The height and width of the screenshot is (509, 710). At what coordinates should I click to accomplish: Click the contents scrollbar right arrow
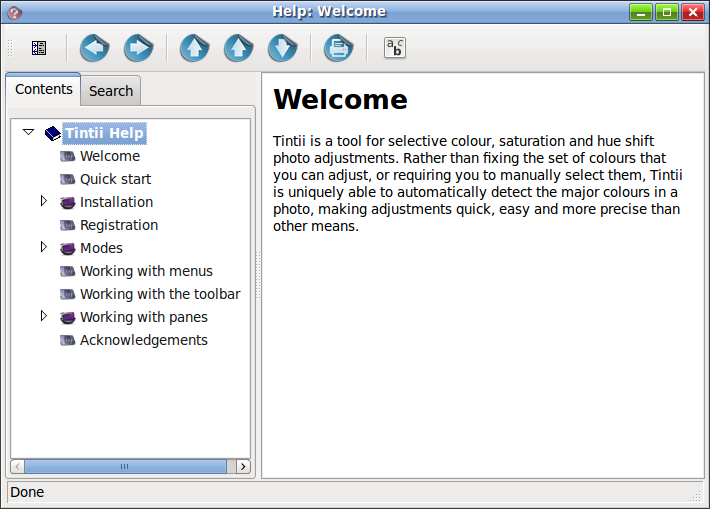243,466
